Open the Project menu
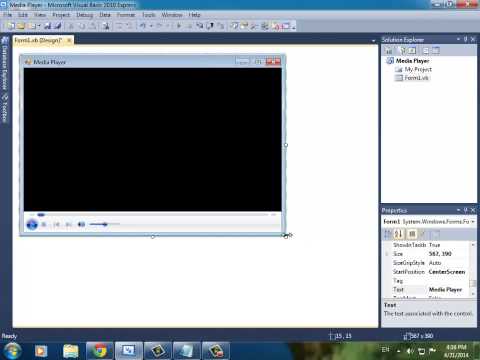 (61, 15)
